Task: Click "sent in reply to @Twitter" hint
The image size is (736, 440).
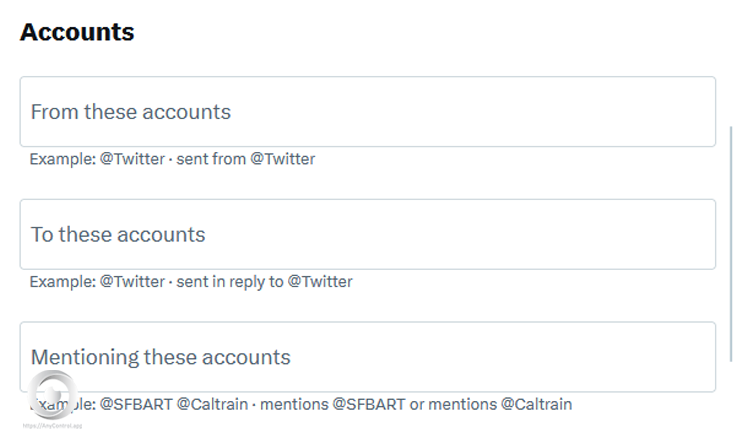Action: [265, 282]
